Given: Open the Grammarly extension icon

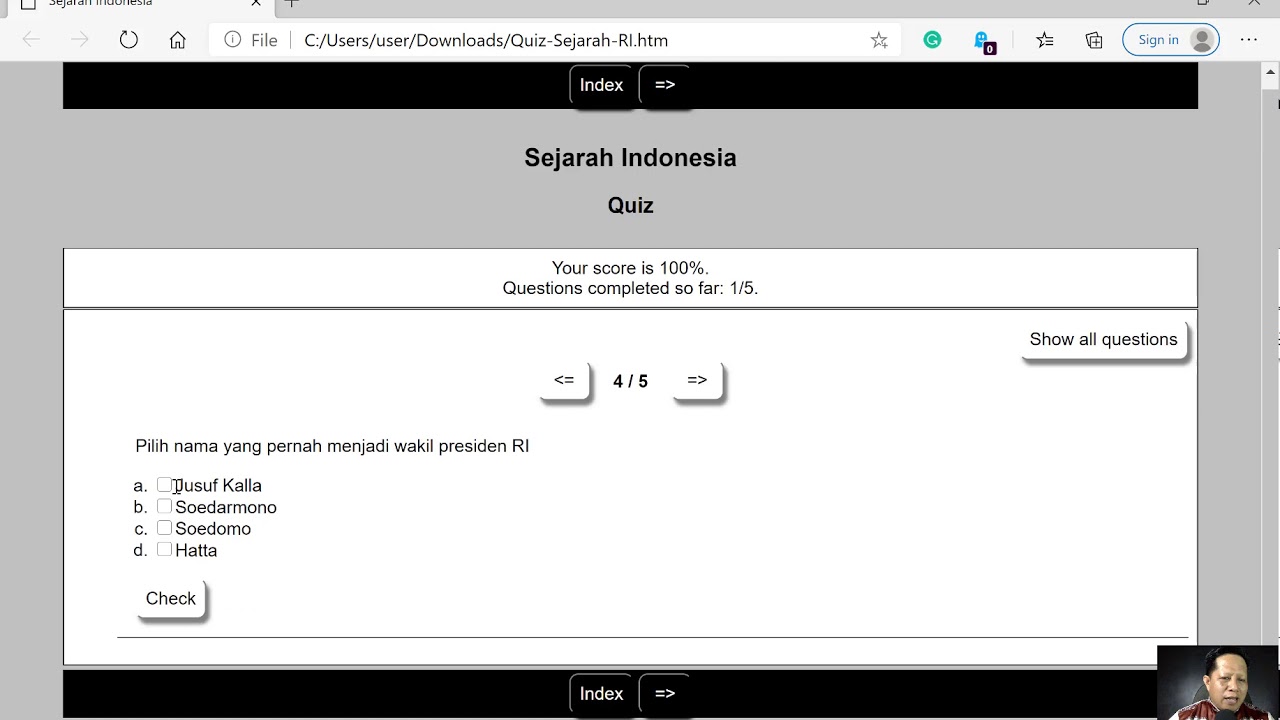Looking at the screenshot, I should coord(932,40).
